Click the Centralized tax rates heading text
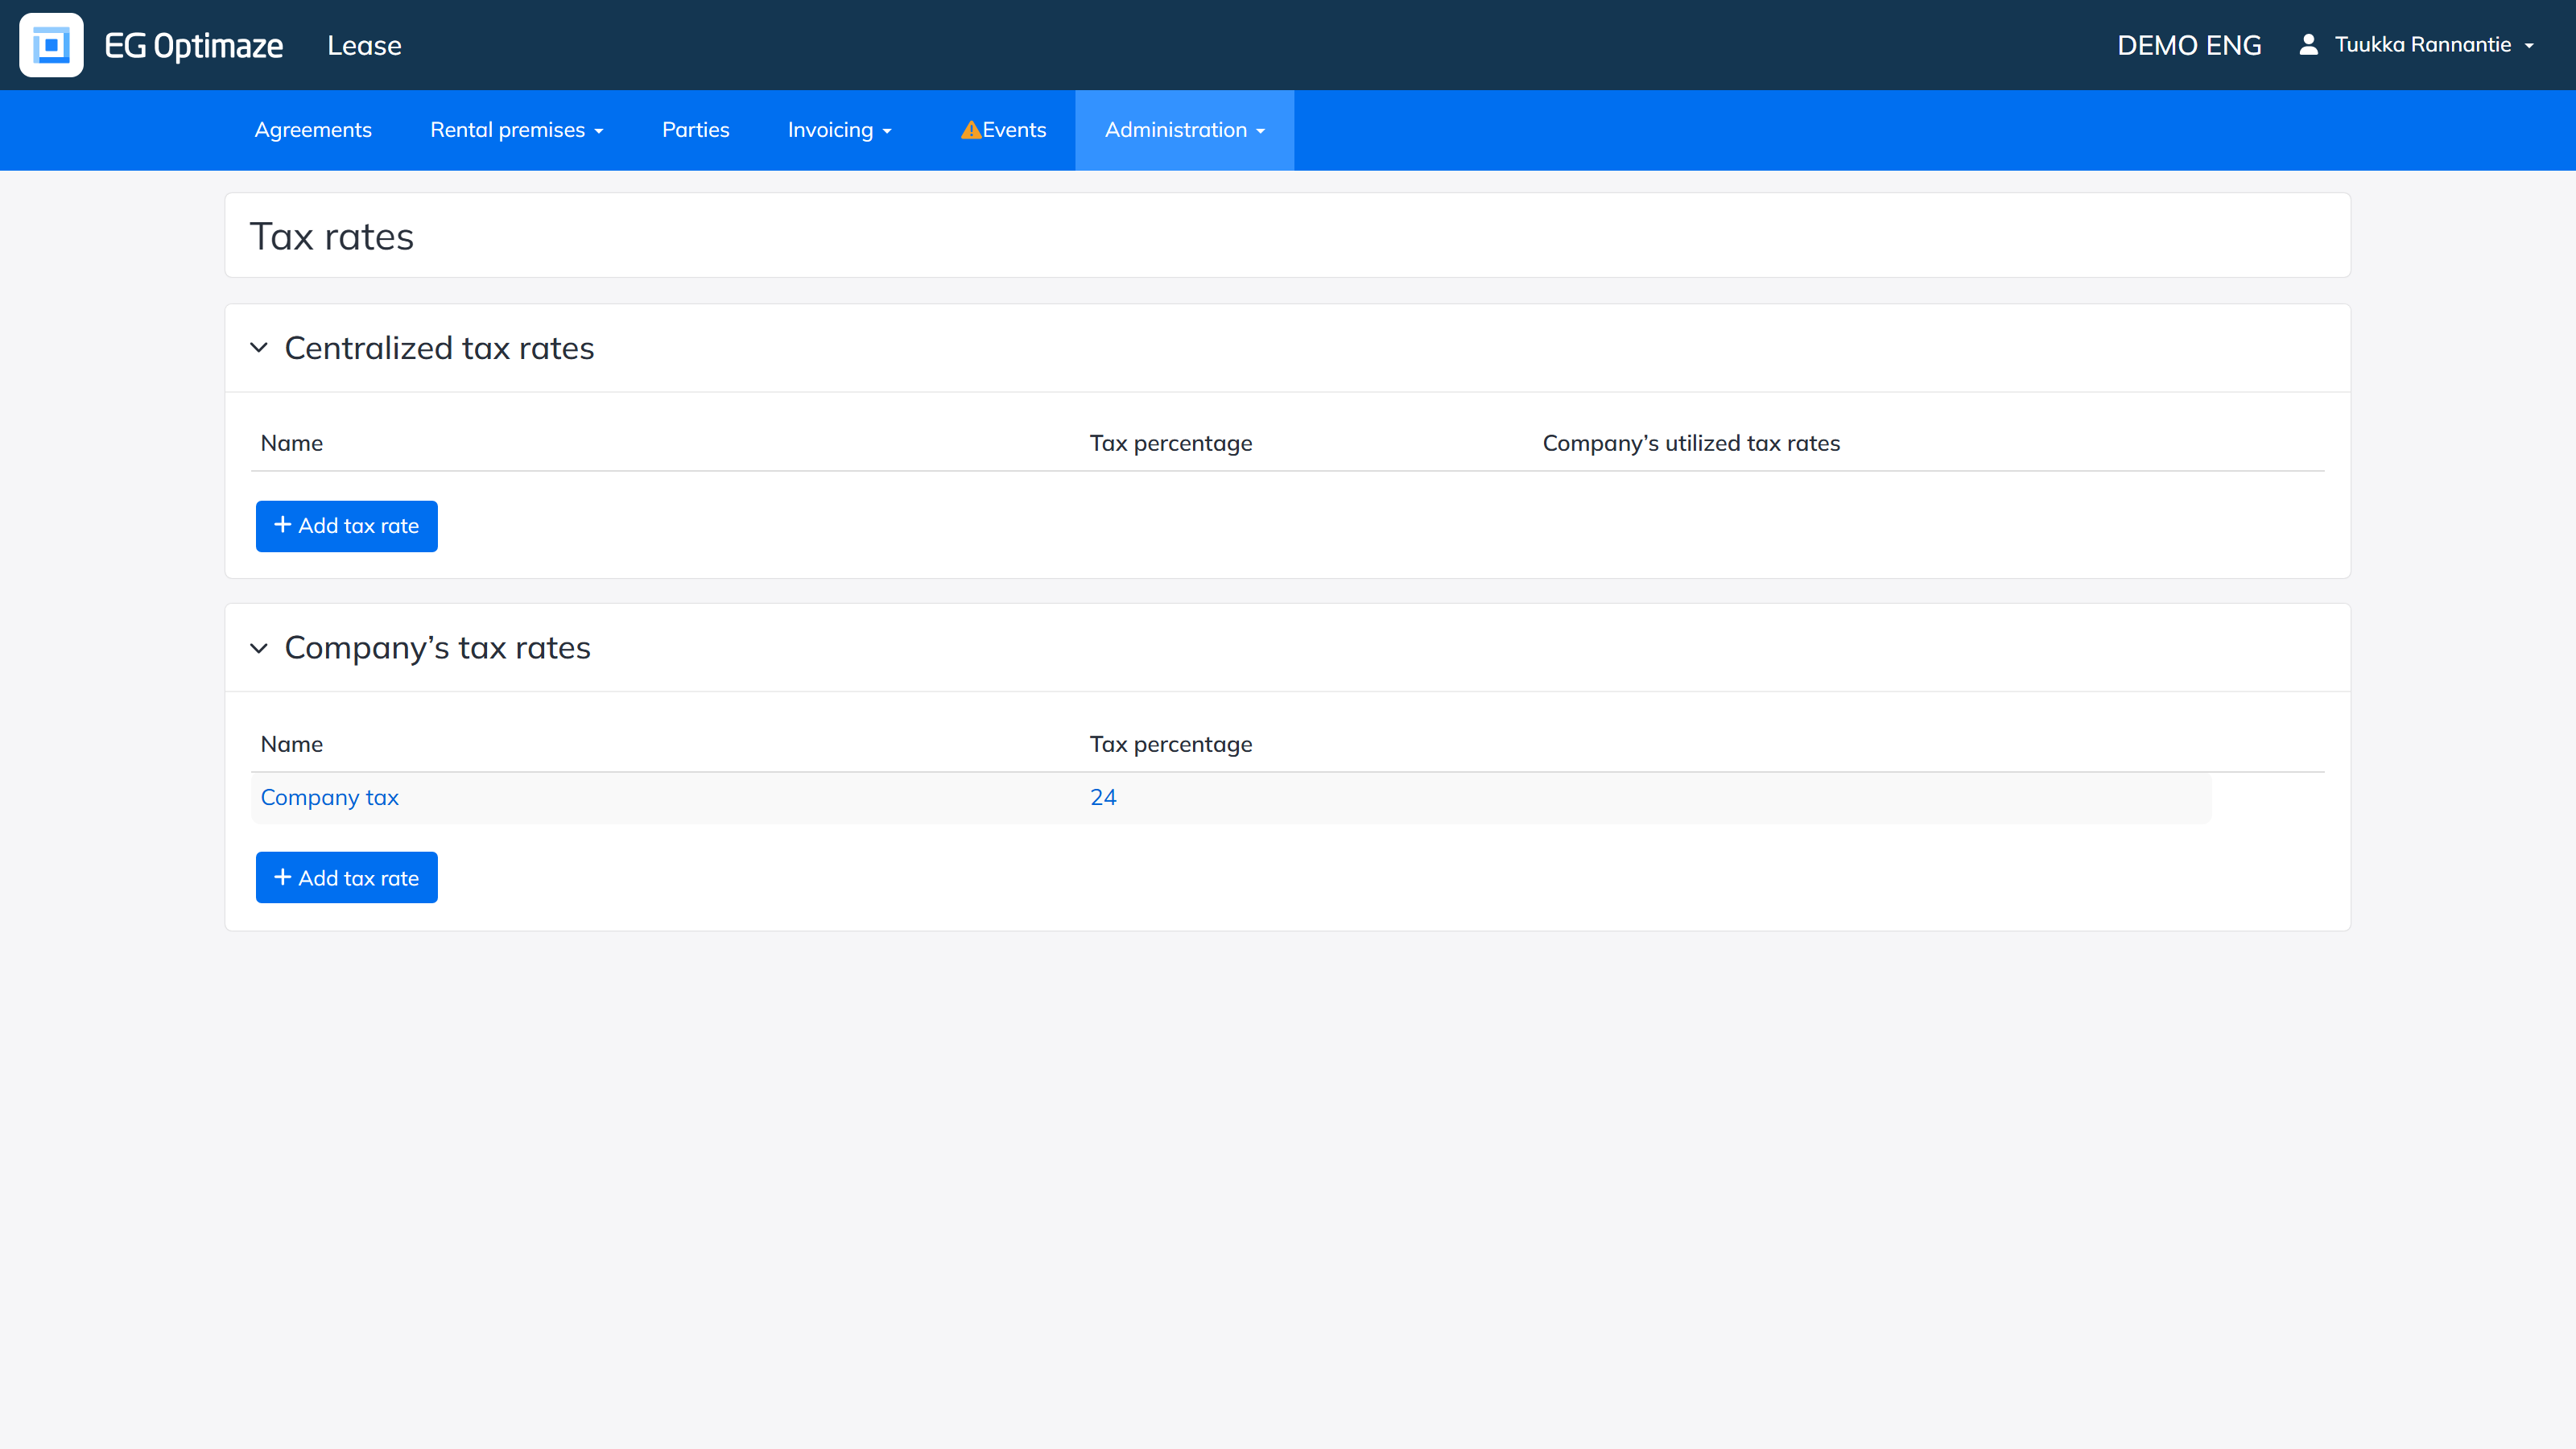Viewport: 2576px width, 1449px height. click(440, 348)
